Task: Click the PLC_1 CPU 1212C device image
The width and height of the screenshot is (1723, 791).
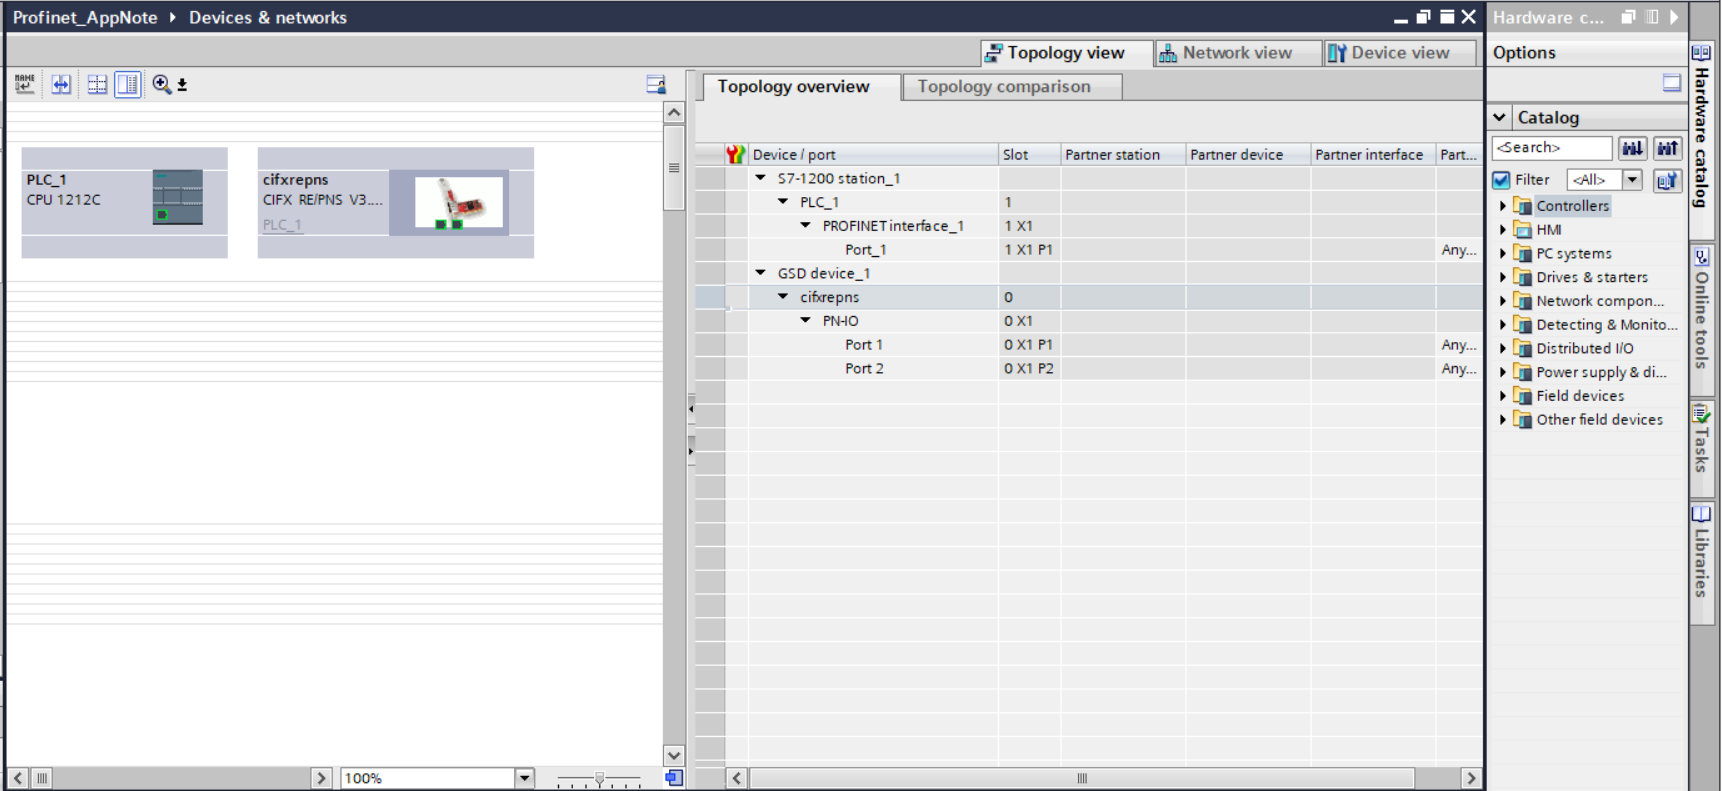Action: pyautogui.click(x=178, y=196)
